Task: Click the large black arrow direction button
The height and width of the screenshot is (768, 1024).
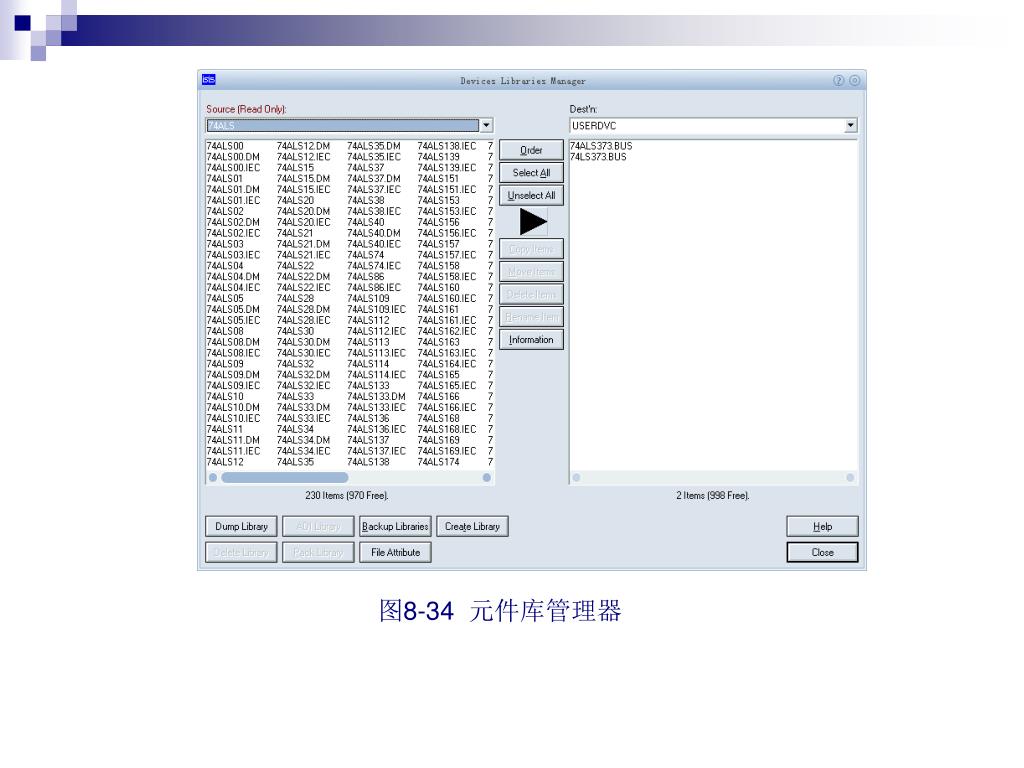Action: [x=533, y=221]
